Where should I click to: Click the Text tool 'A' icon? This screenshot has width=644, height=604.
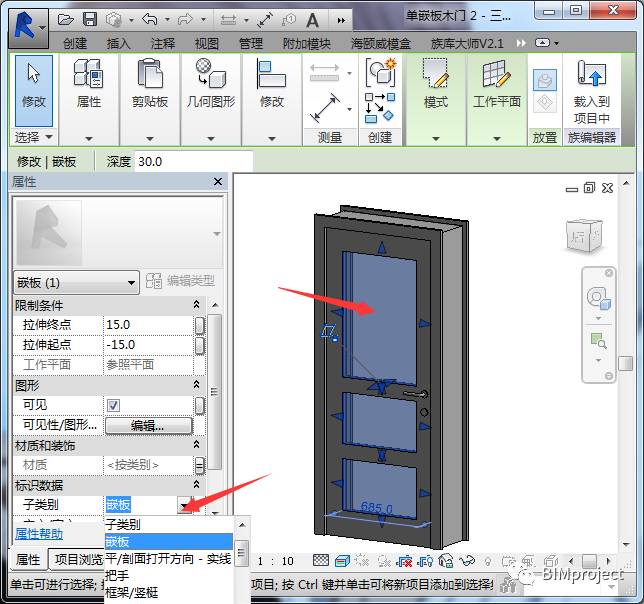(x=312, y=20)
